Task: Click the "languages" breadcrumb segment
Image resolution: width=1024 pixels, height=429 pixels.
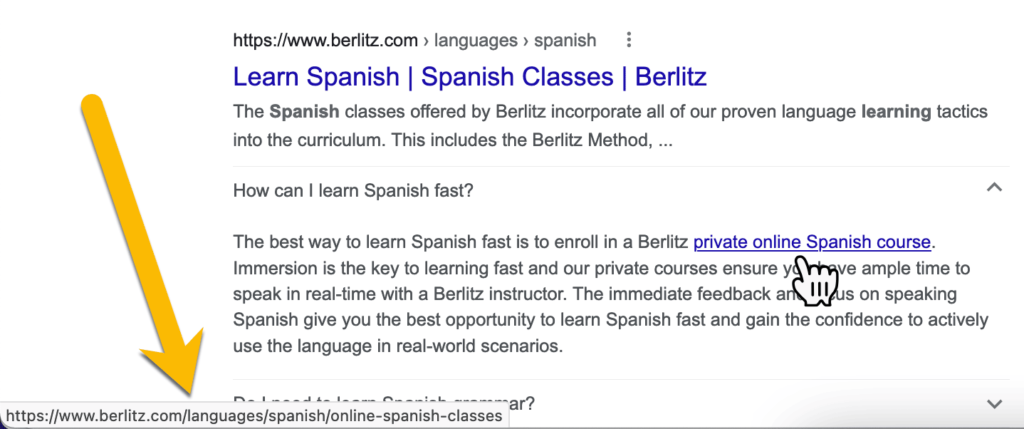Action: [x=475, y=40]
